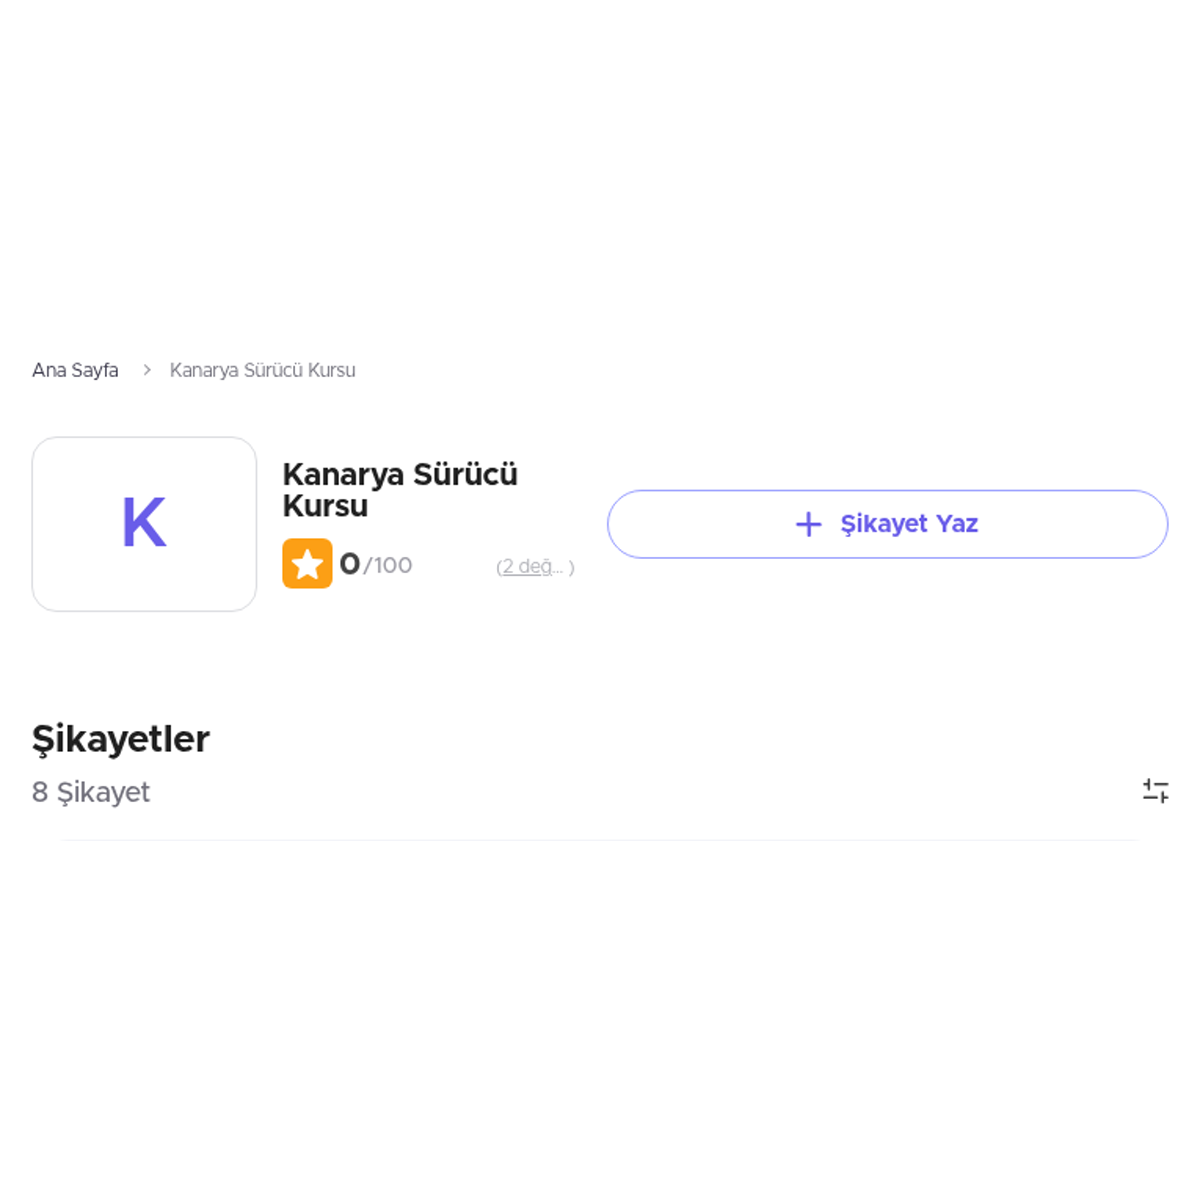Select the company logo thumbnail box

point(144,524)
